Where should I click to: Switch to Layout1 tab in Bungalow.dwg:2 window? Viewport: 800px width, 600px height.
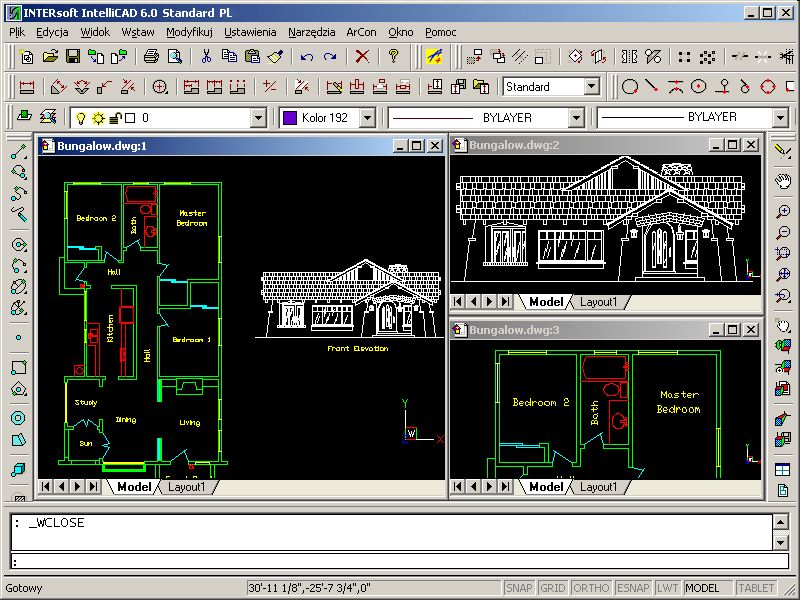(598, 302)
